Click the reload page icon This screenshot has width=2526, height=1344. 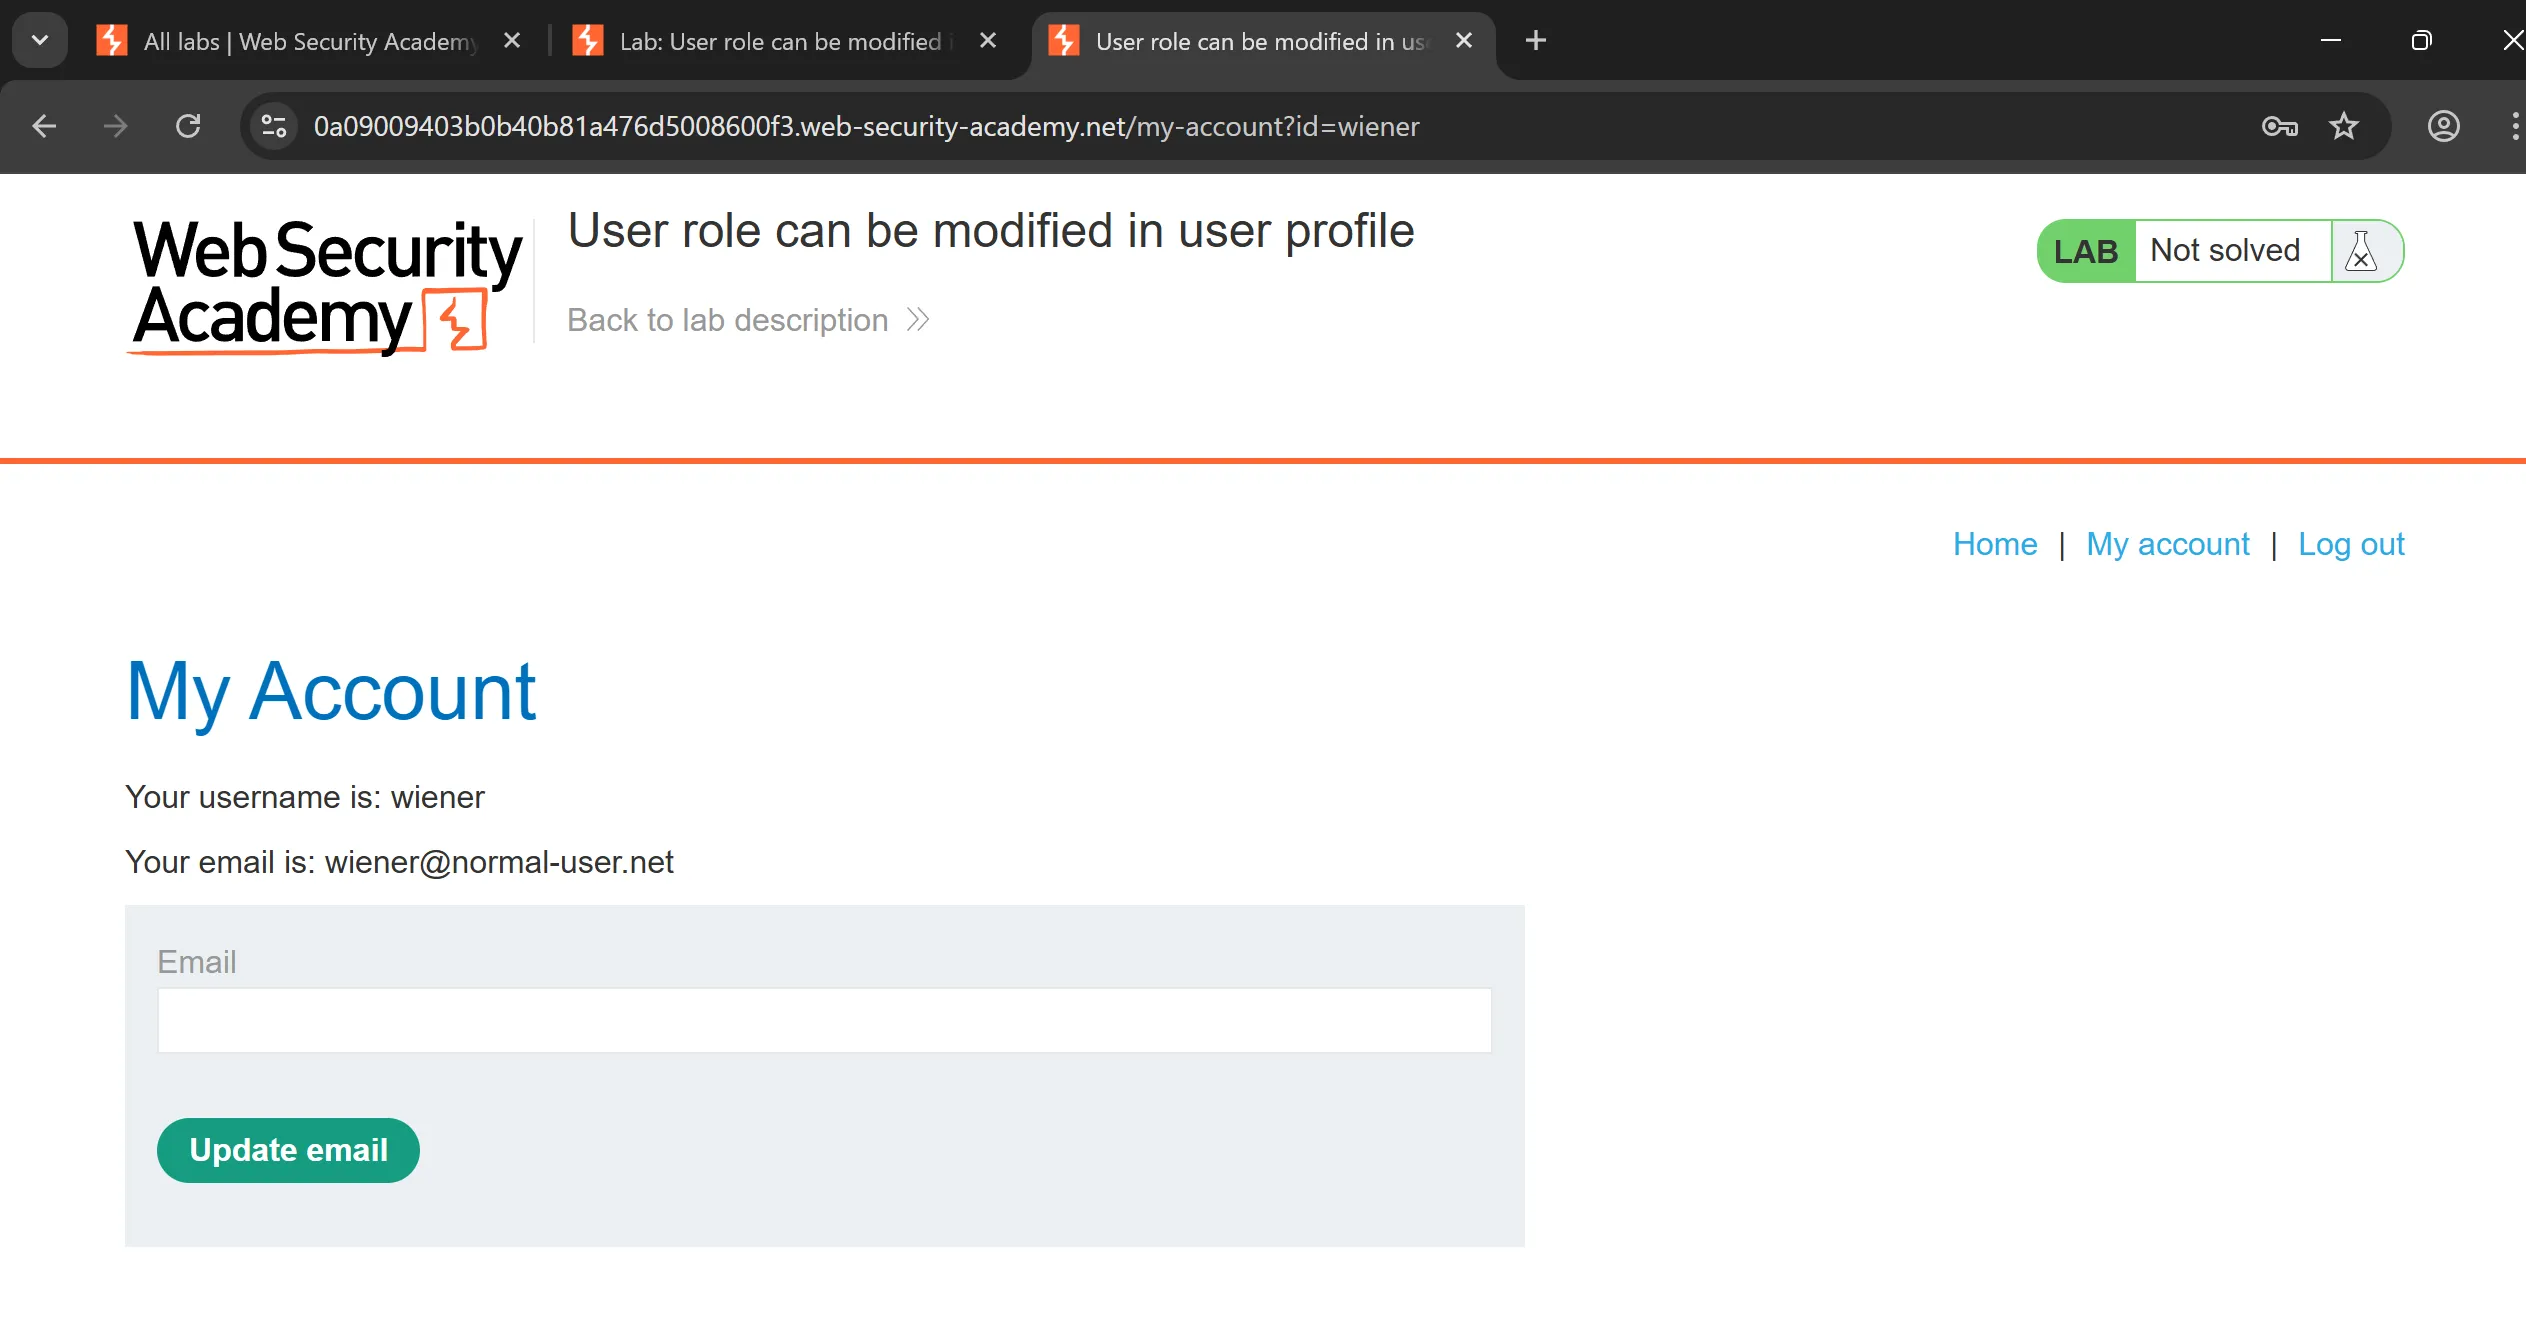(x=188, y=126)
